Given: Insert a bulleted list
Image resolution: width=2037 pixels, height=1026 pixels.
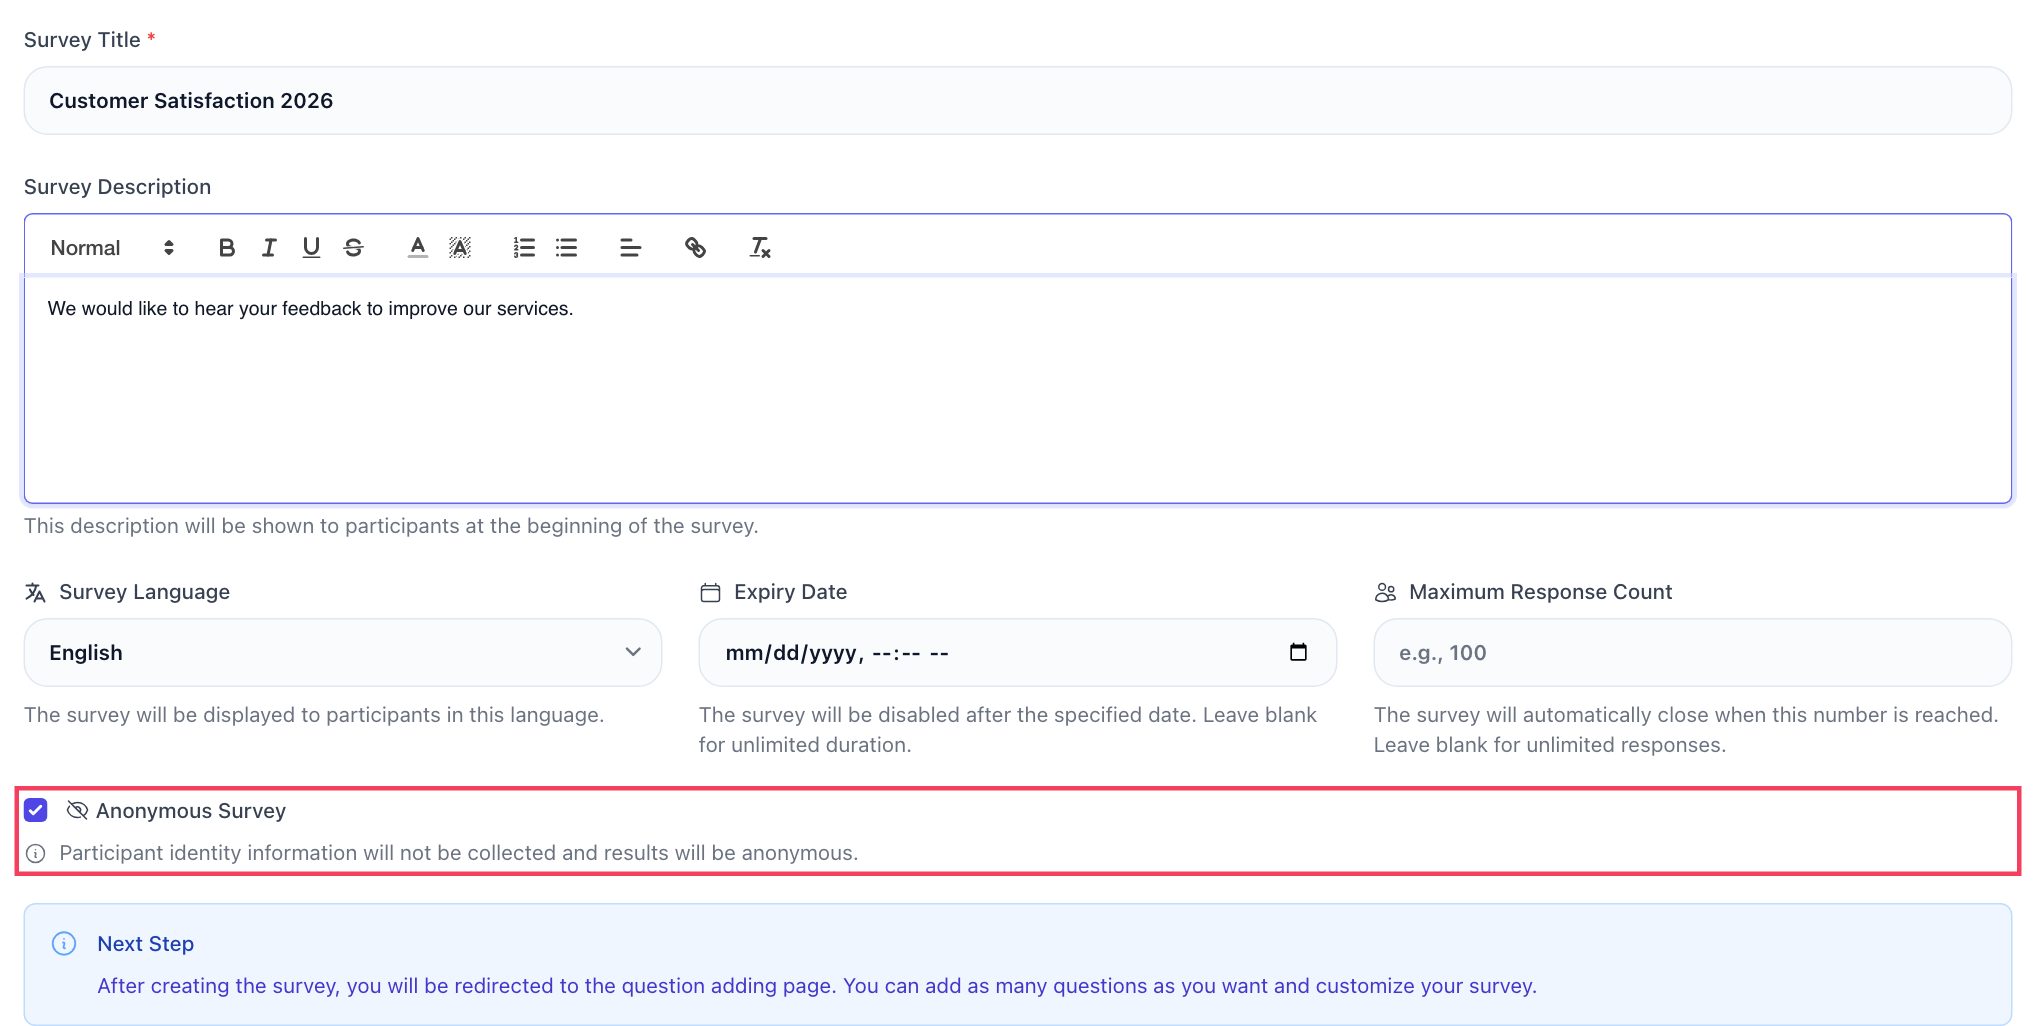Looking at the screenshot, I should (x=567, y=248).
